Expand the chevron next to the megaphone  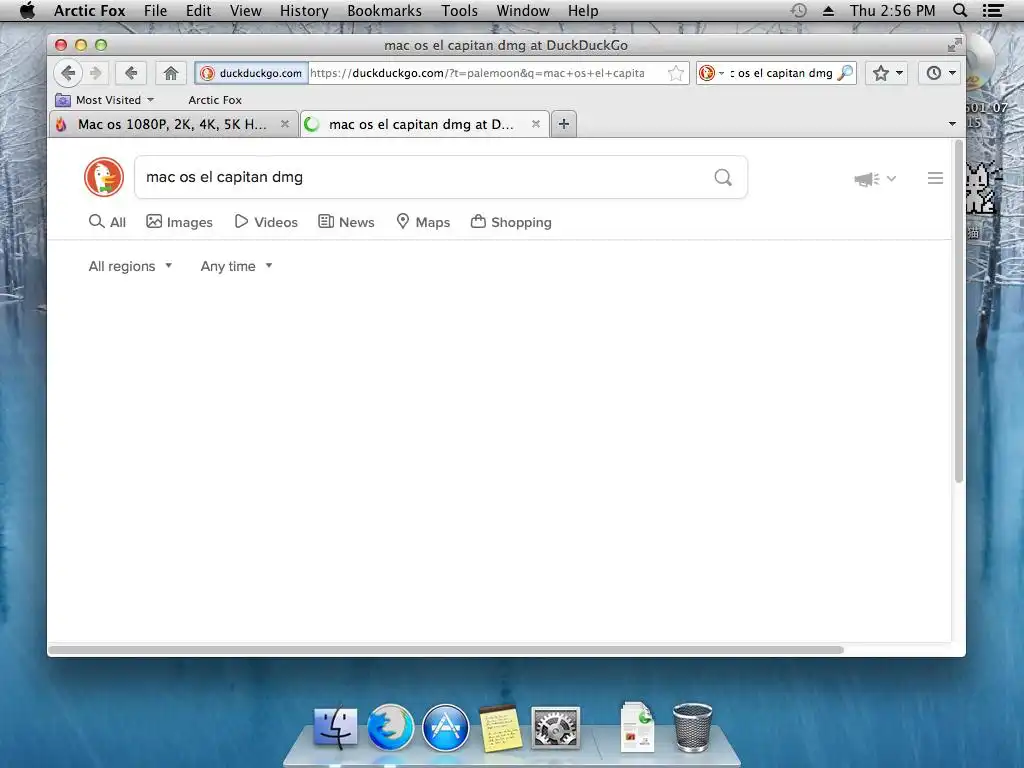(x=891, y=178)
